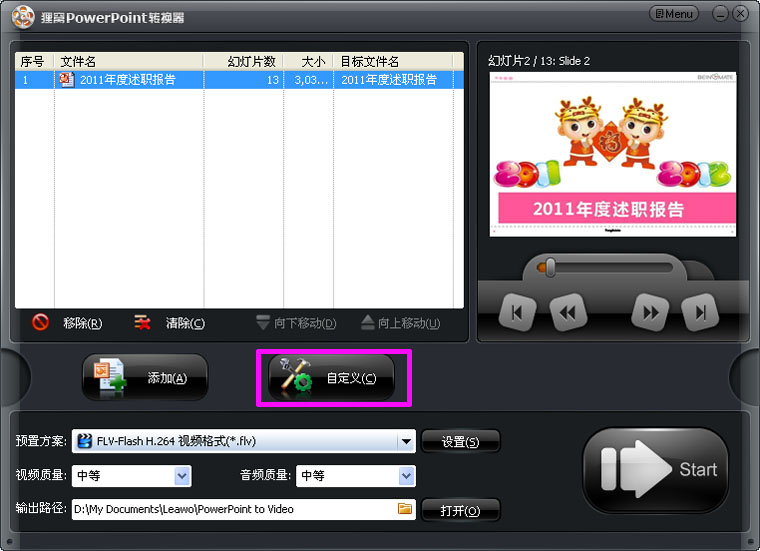Jump to last slide in preview
Viewport: 760px width, 551px height.
coord(700,313)
